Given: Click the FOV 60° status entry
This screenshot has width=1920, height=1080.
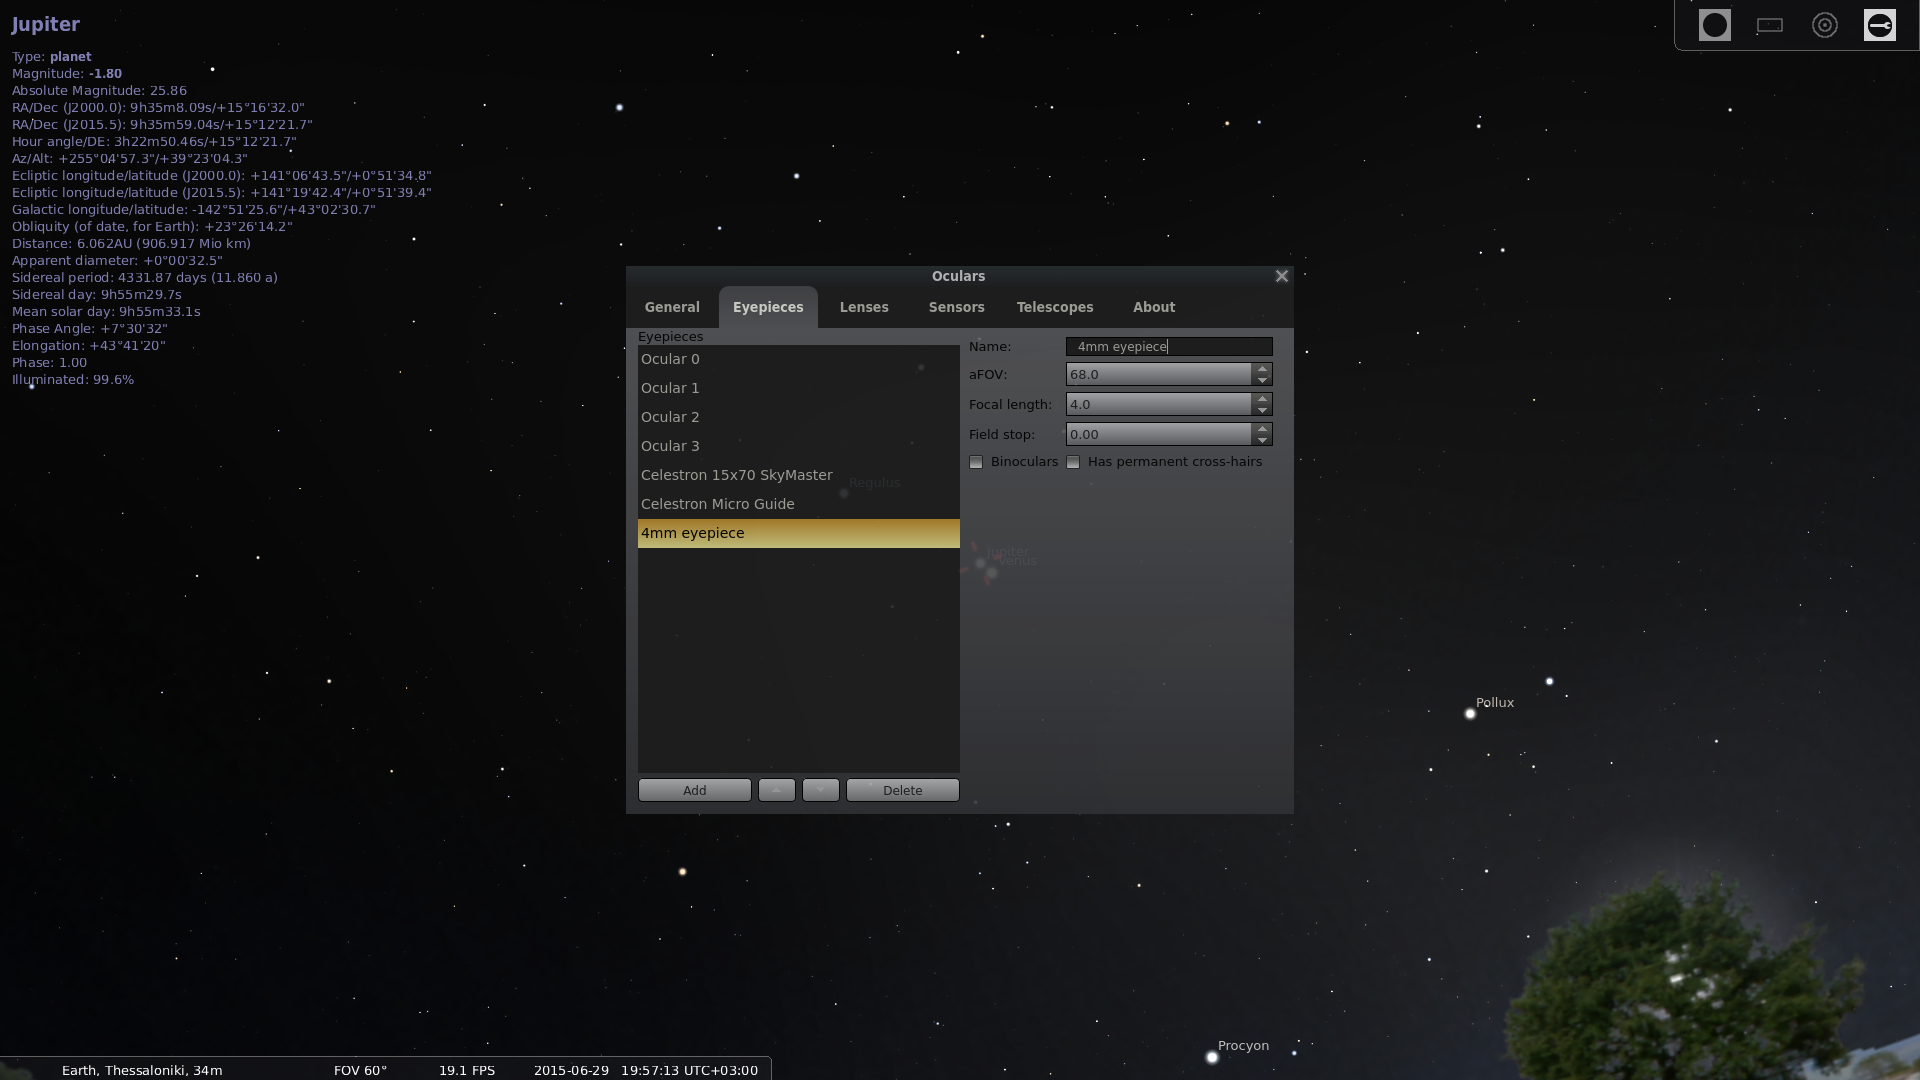Looking at the screenshot, I should pyautogui.click(x=360, y=1070).
